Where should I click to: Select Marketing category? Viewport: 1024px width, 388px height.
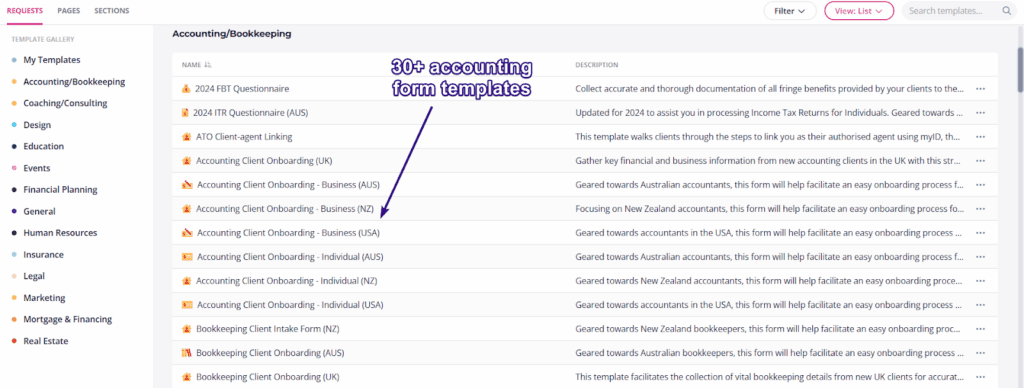pyautogui.click(x=44, y=298)
